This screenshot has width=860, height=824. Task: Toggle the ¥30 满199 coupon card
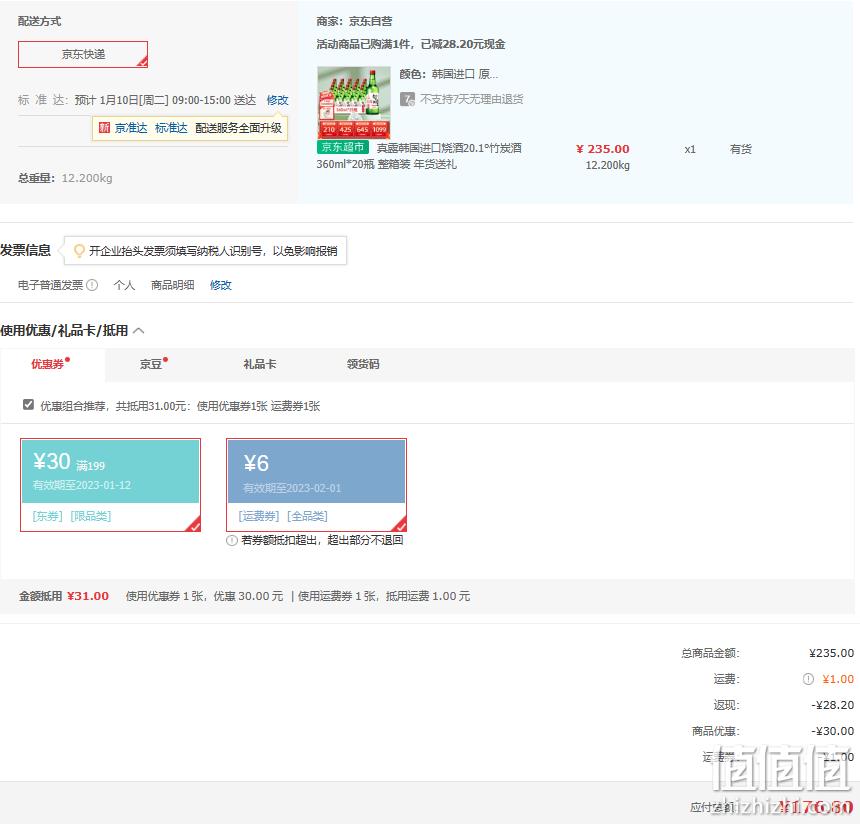click(x=110, y=485)
